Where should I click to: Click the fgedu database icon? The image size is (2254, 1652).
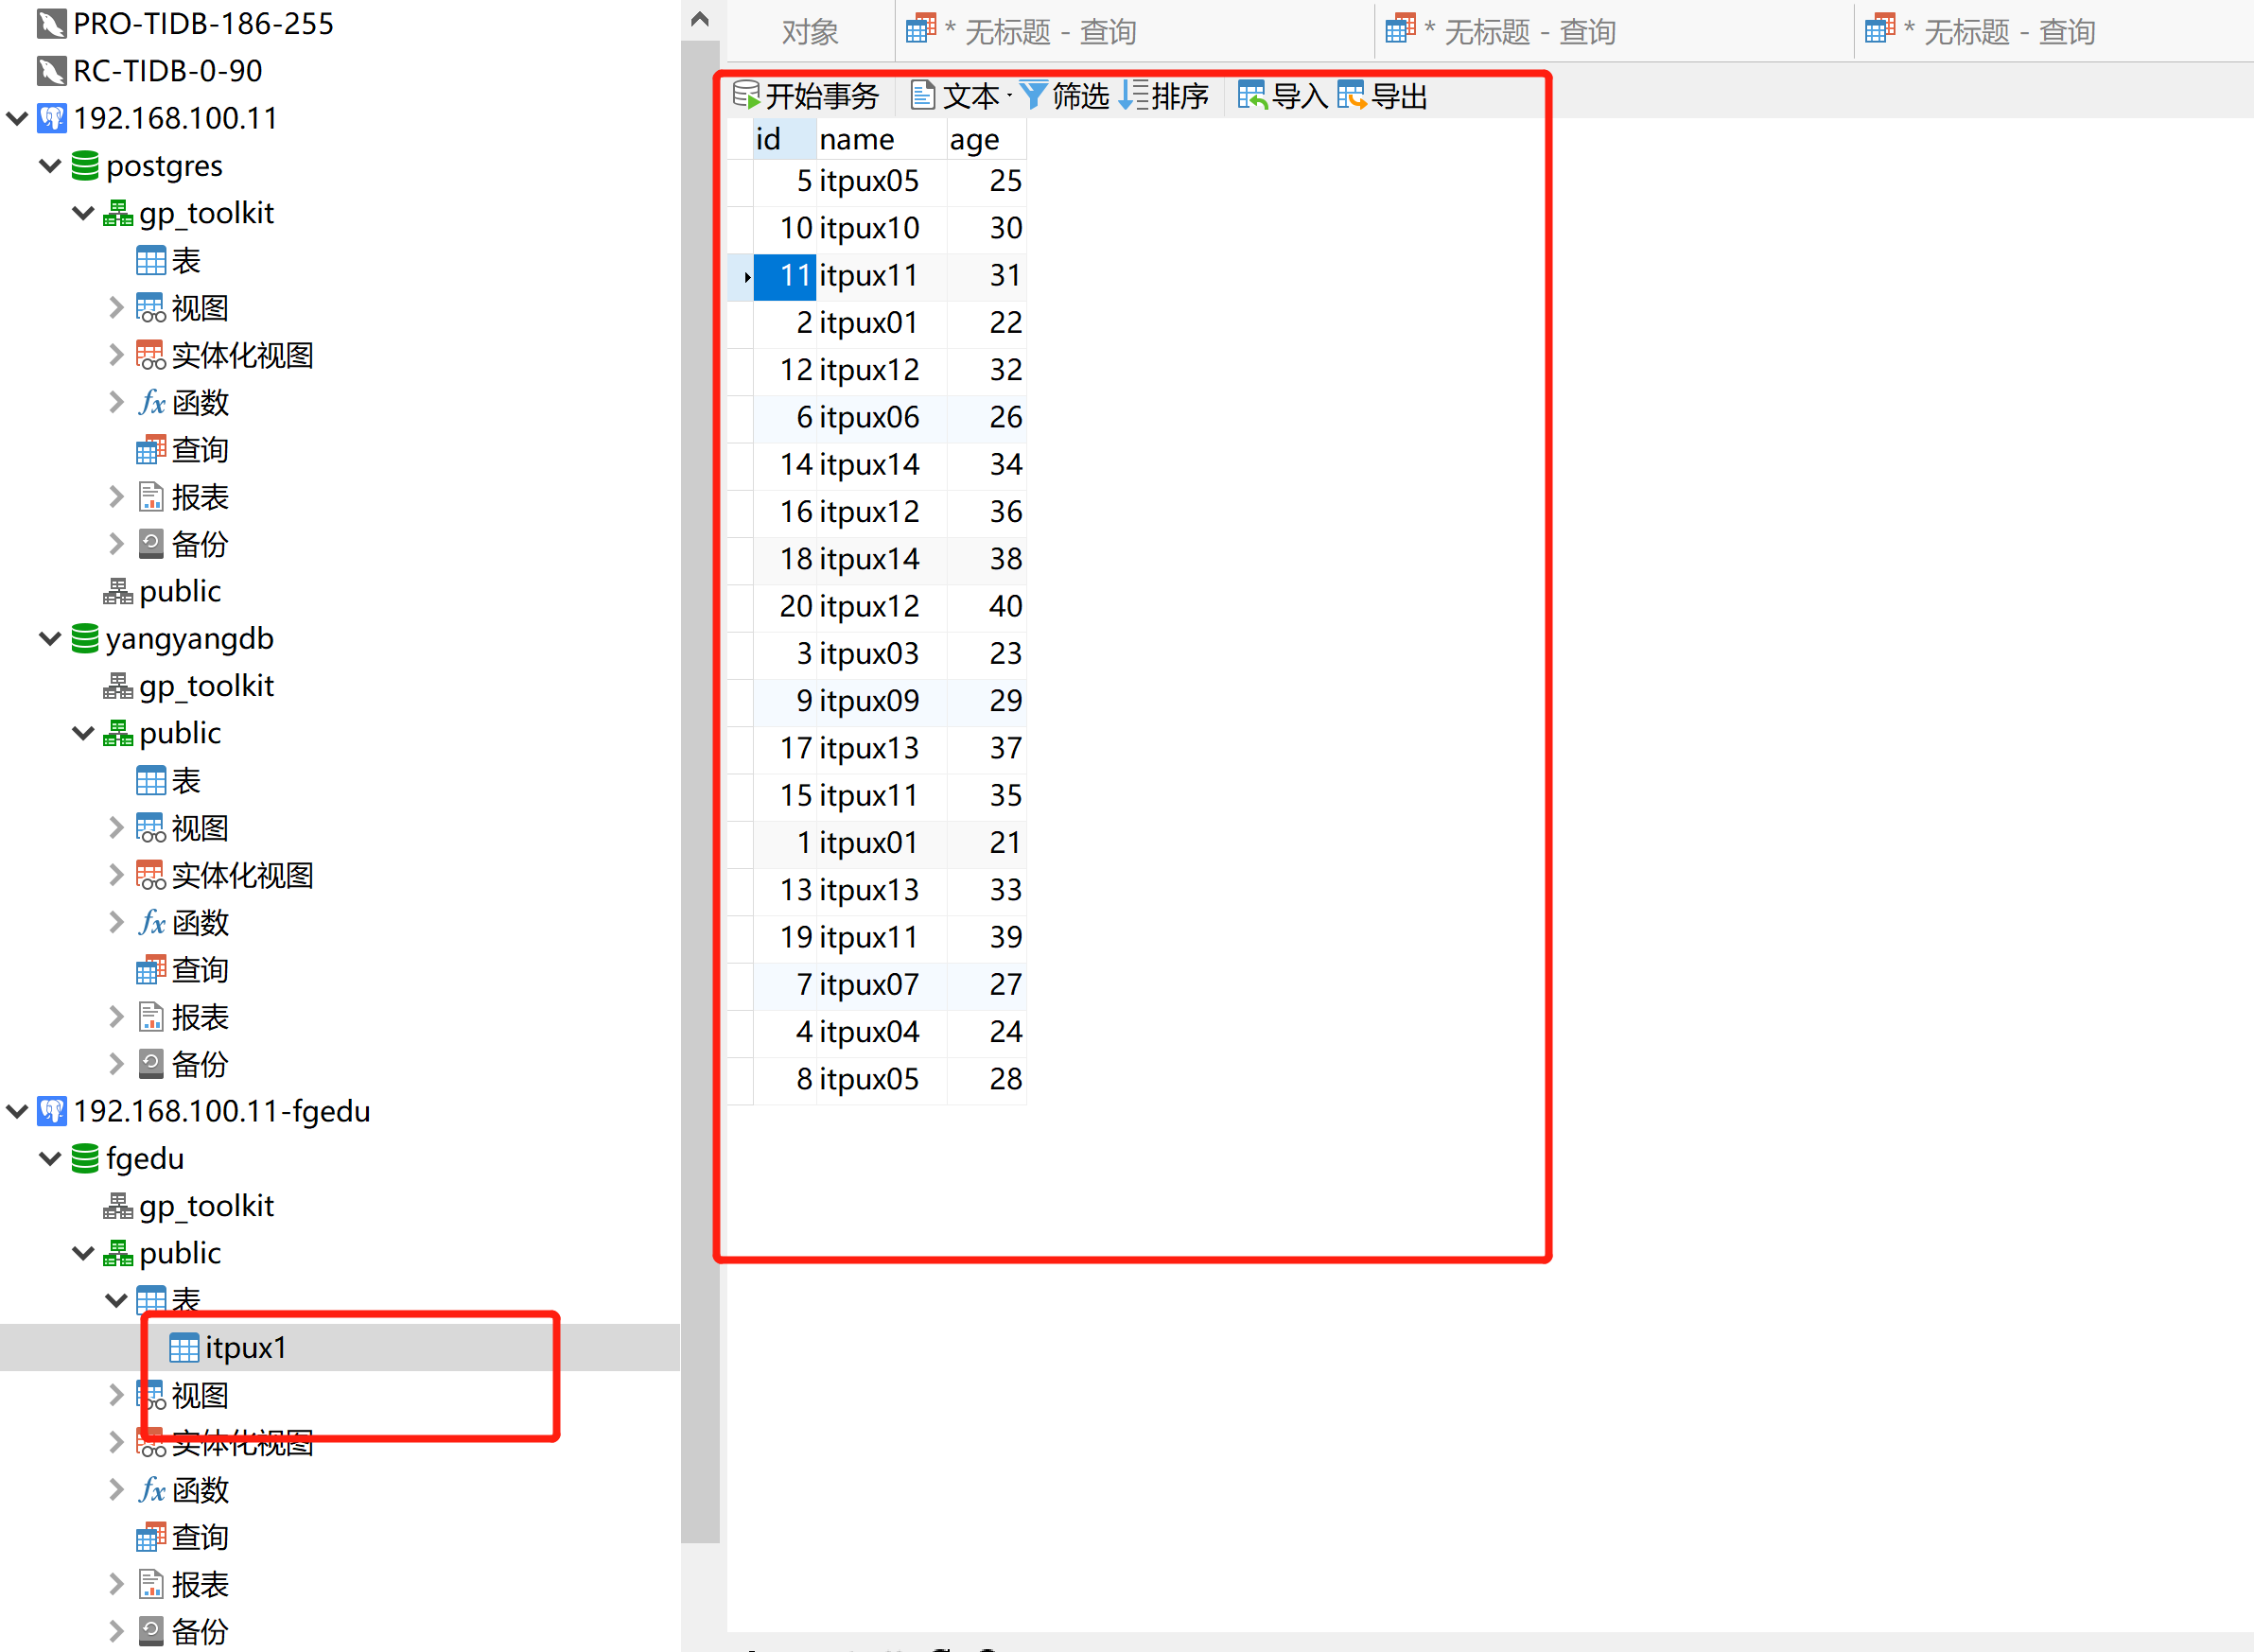[86, 1158]
